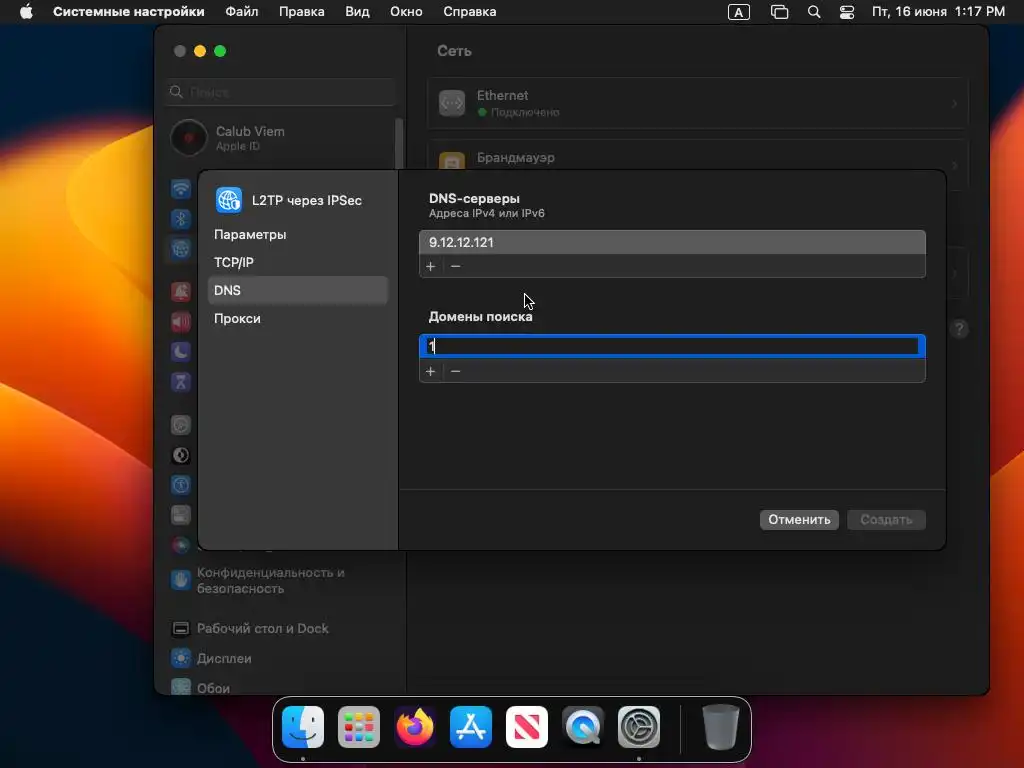The width and height of the screenshot is (1024, 768).
Task: Open Spotlight search in menu bar
Action: click(x=814, y=12)
